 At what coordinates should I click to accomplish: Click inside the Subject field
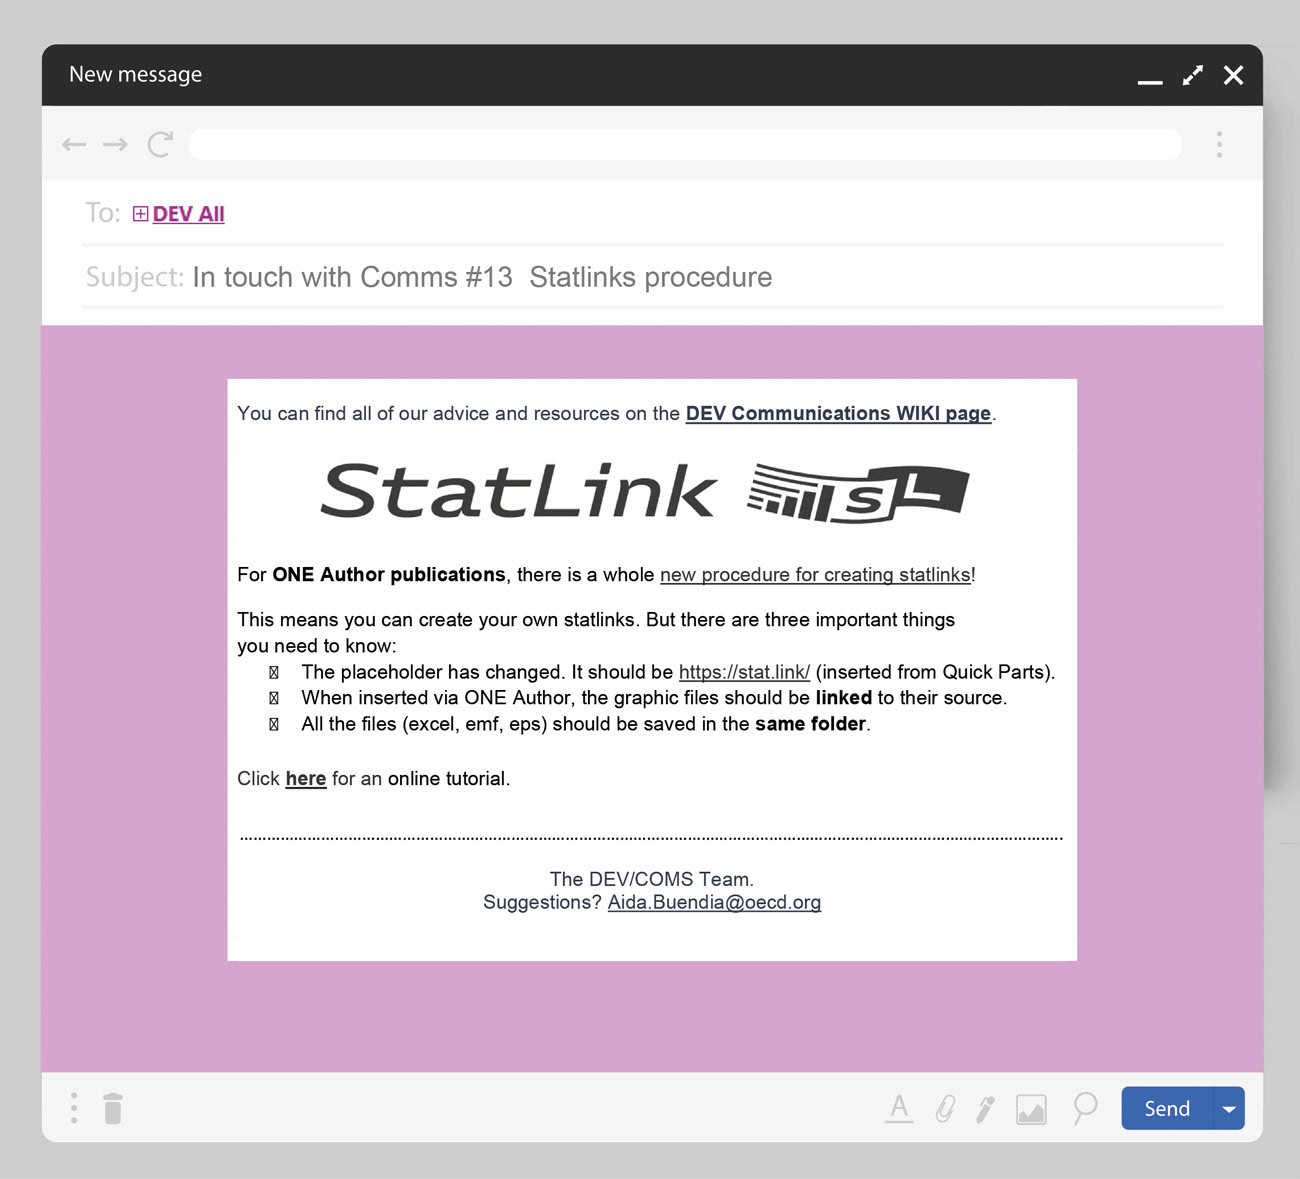[x=482, y=277]
